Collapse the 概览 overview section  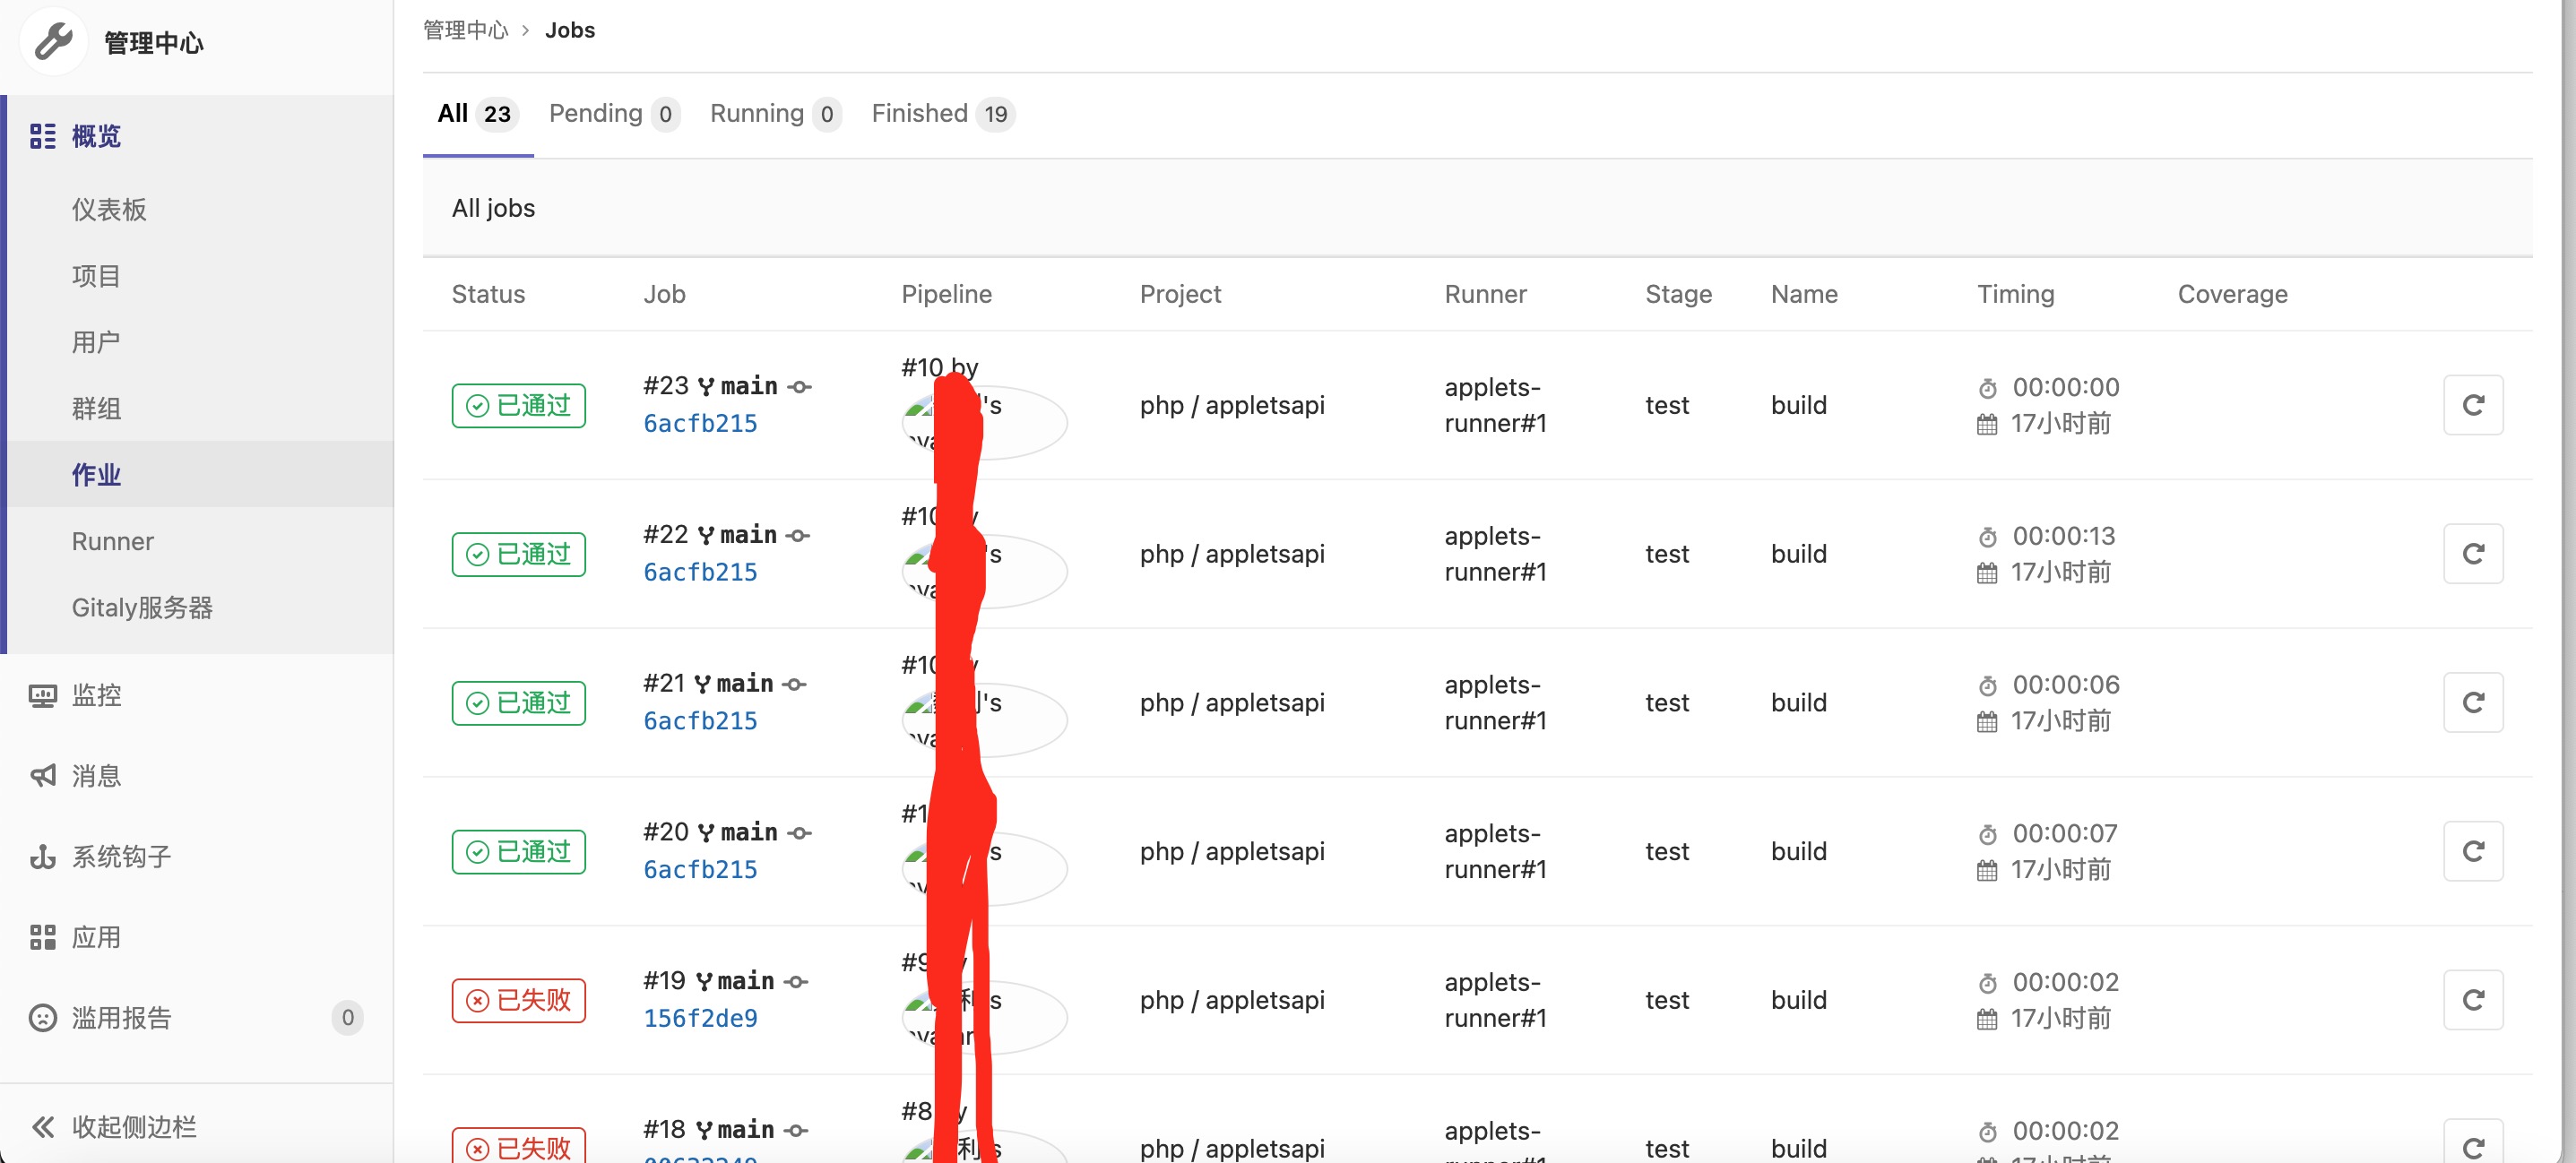[x=95, y=136]
